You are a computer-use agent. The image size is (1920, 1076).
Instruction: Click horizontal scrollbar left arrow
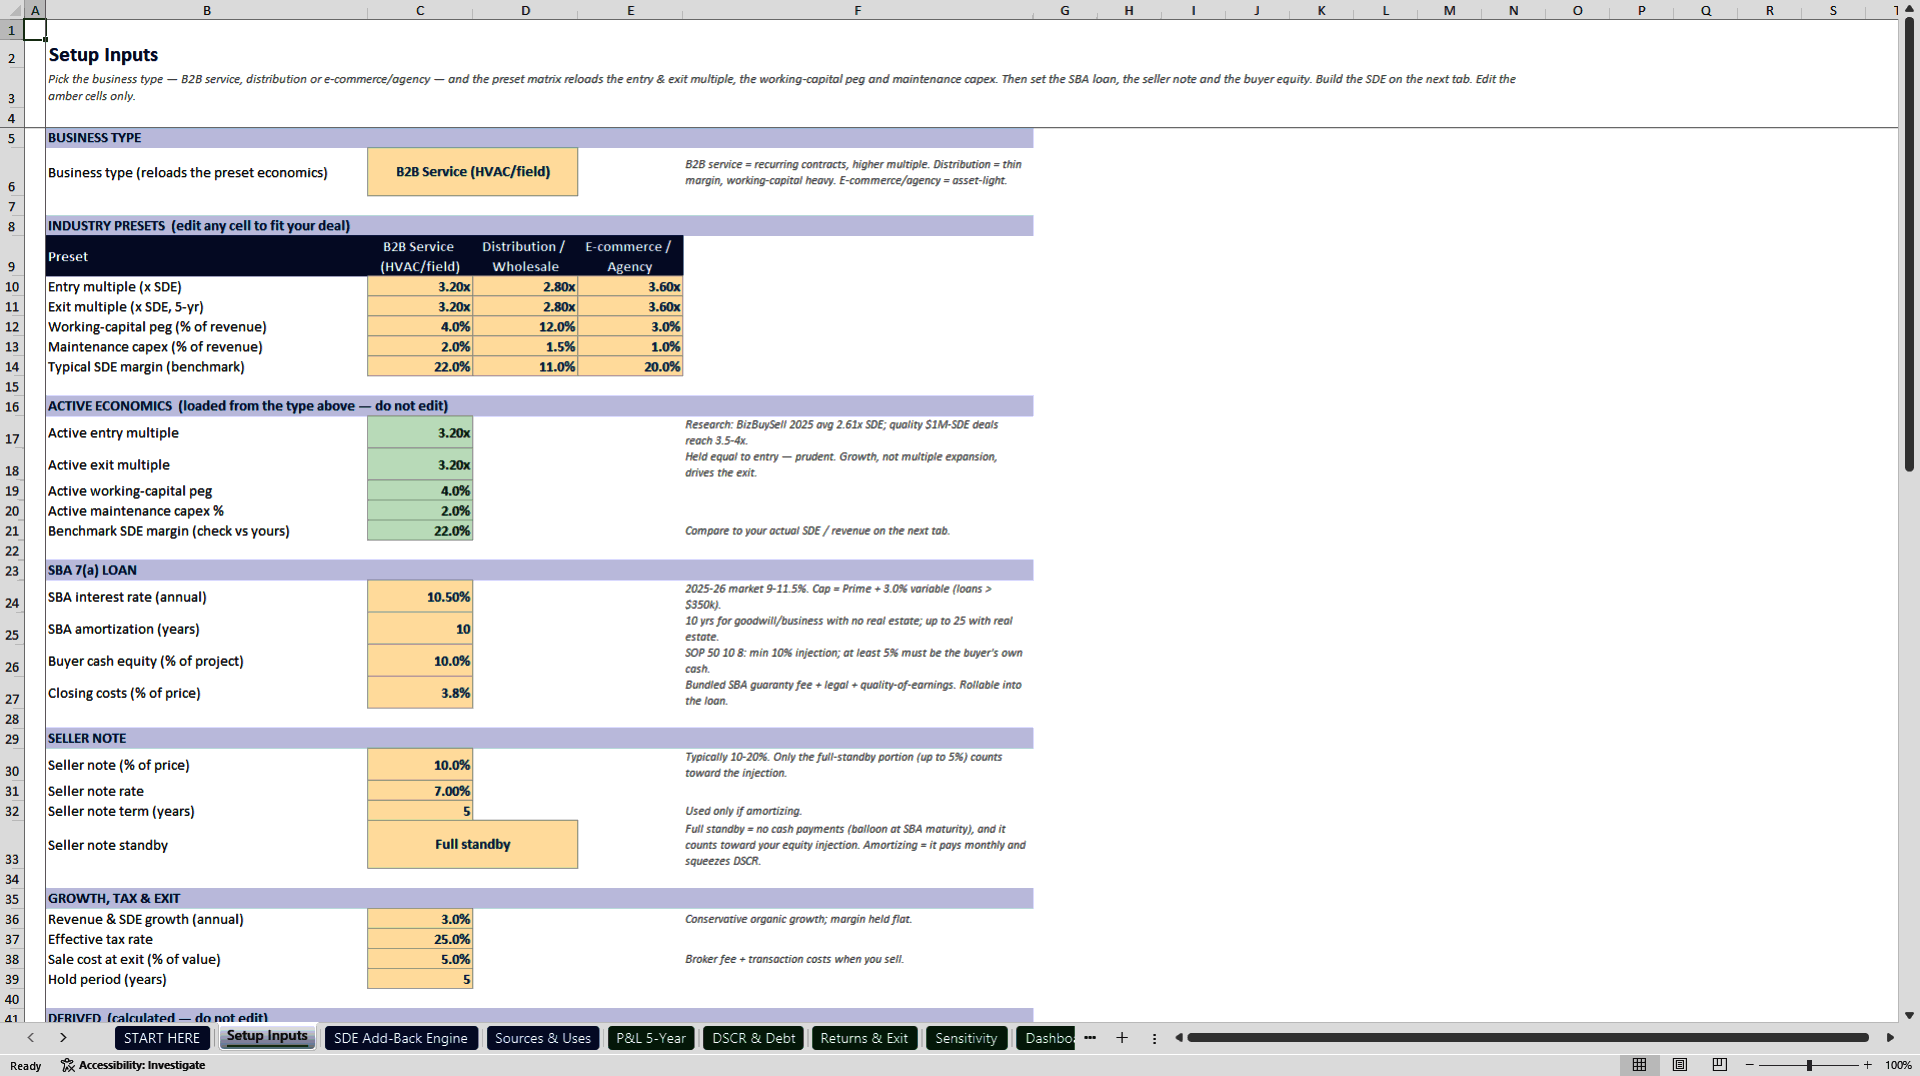(x=1179, y=1038)
